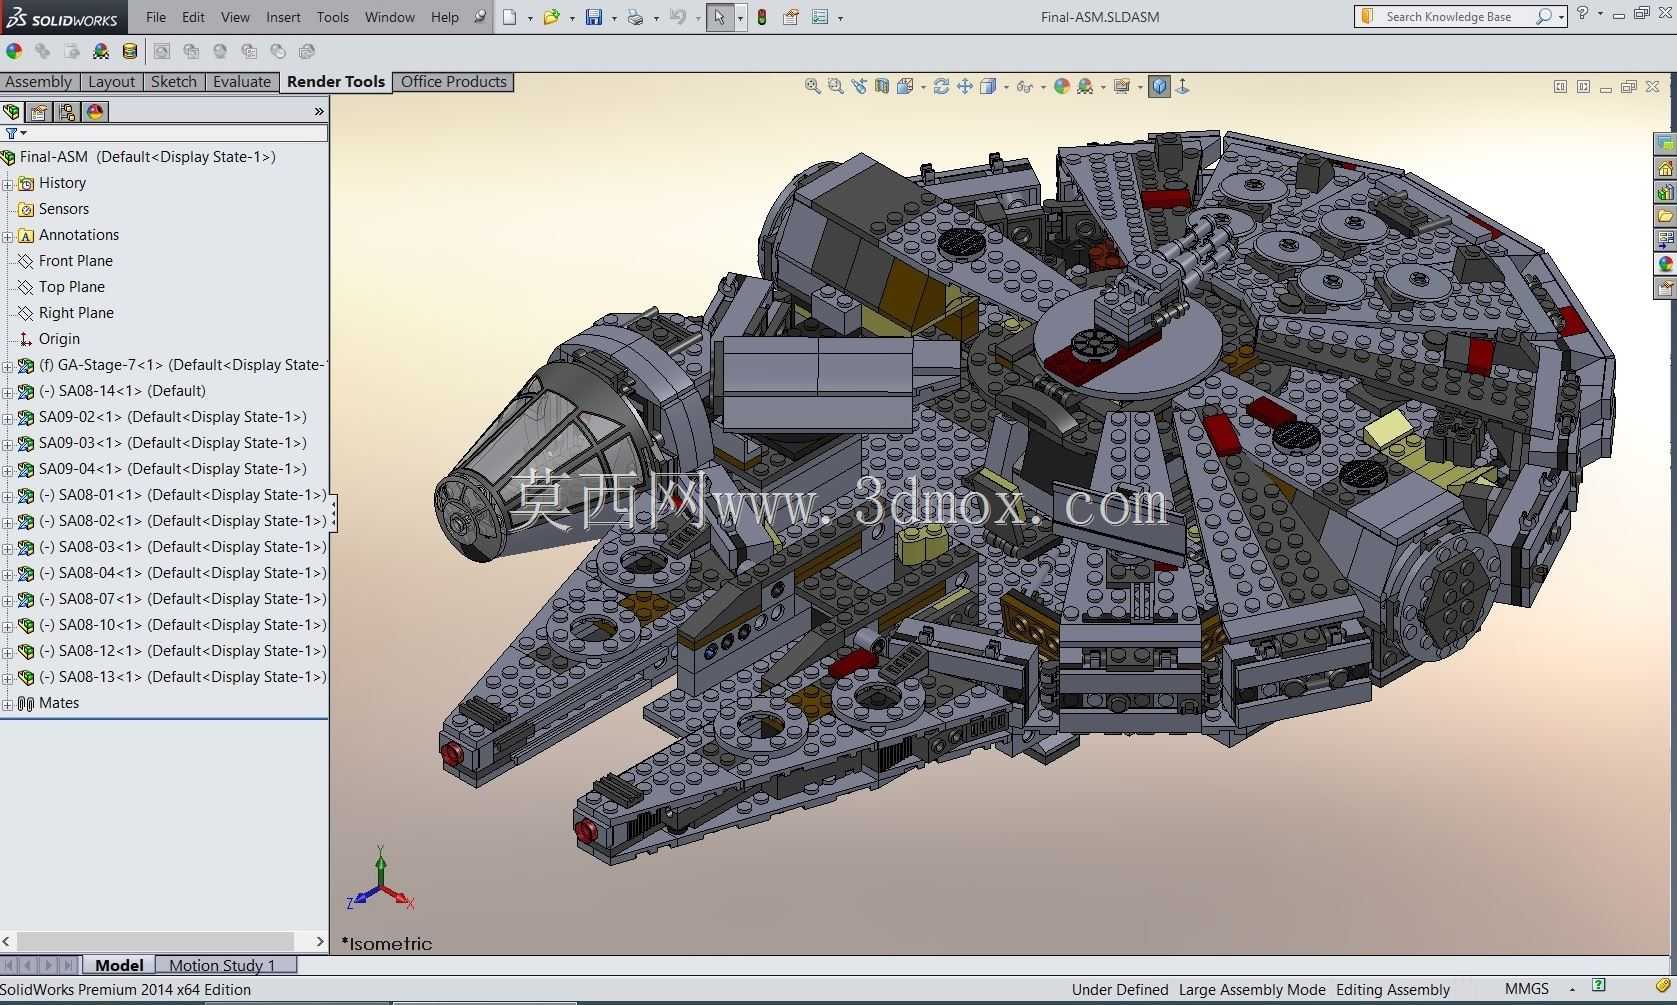This screenshot has width=1677, height=1005.
Task: Expand the FeatureManager panel with double chevron
Action: coord(319,112)
